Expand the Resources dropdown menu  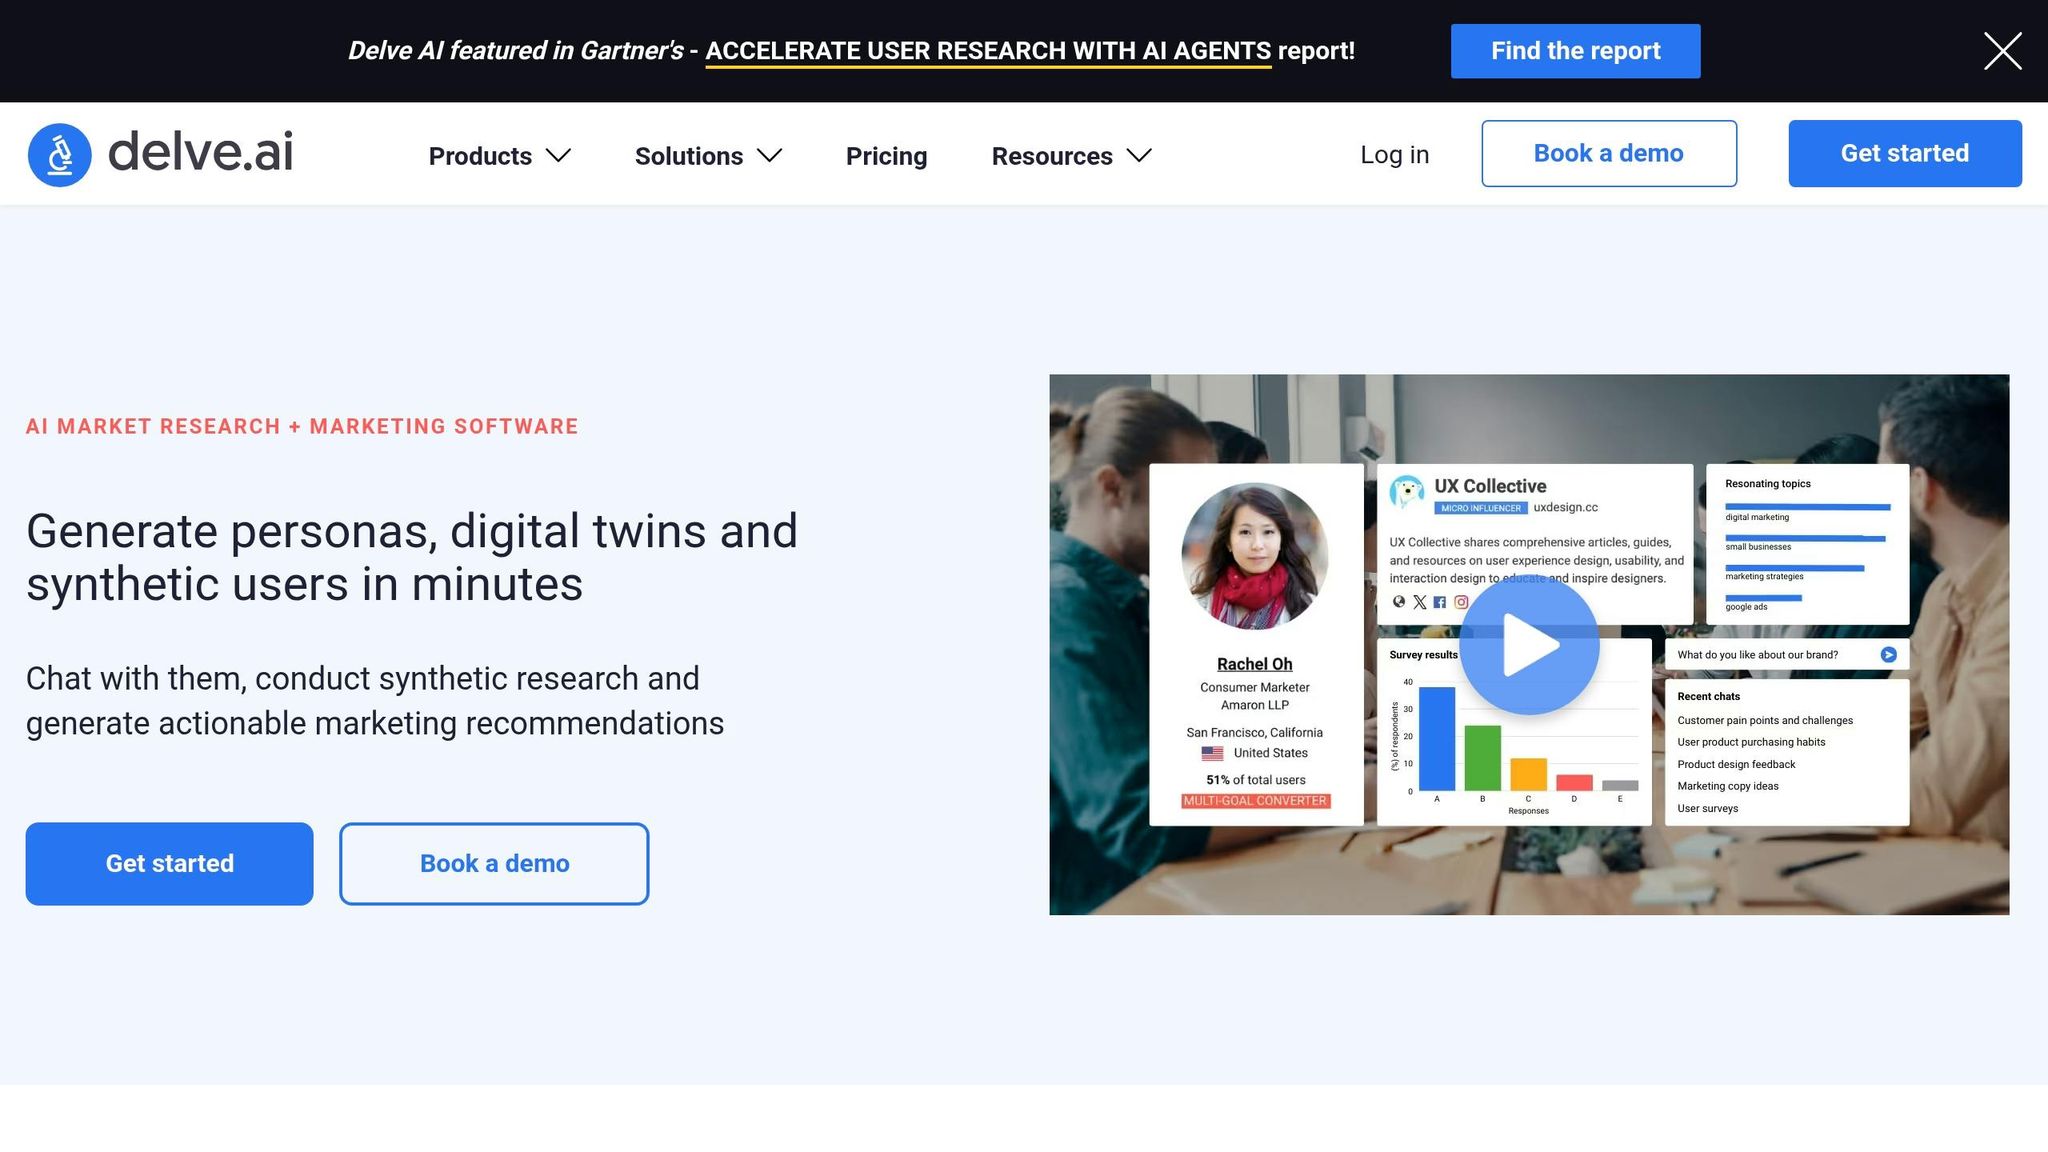(x=1071, y=156)
